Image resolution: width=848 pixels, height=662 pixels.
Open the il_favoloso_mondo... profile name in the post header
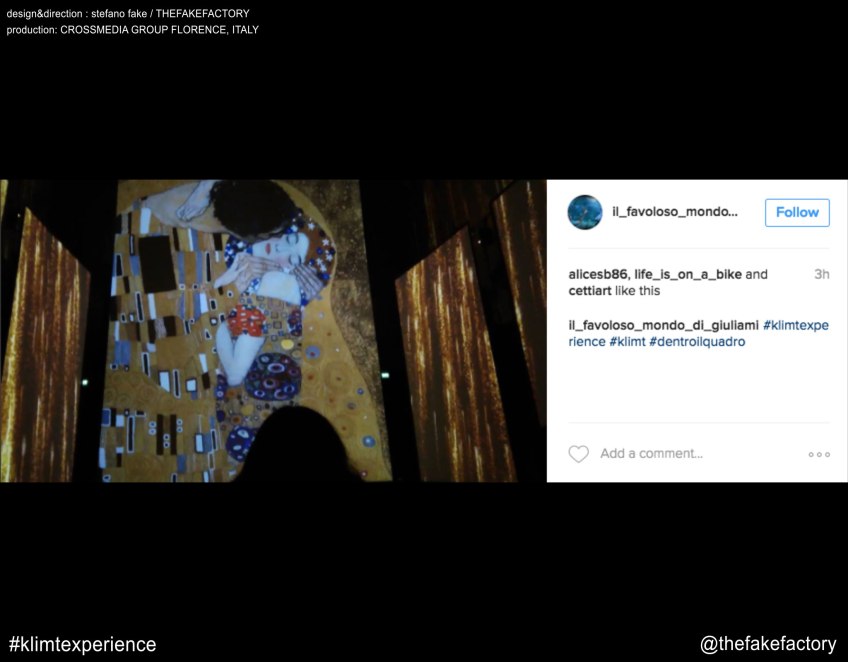pos(674,212)
